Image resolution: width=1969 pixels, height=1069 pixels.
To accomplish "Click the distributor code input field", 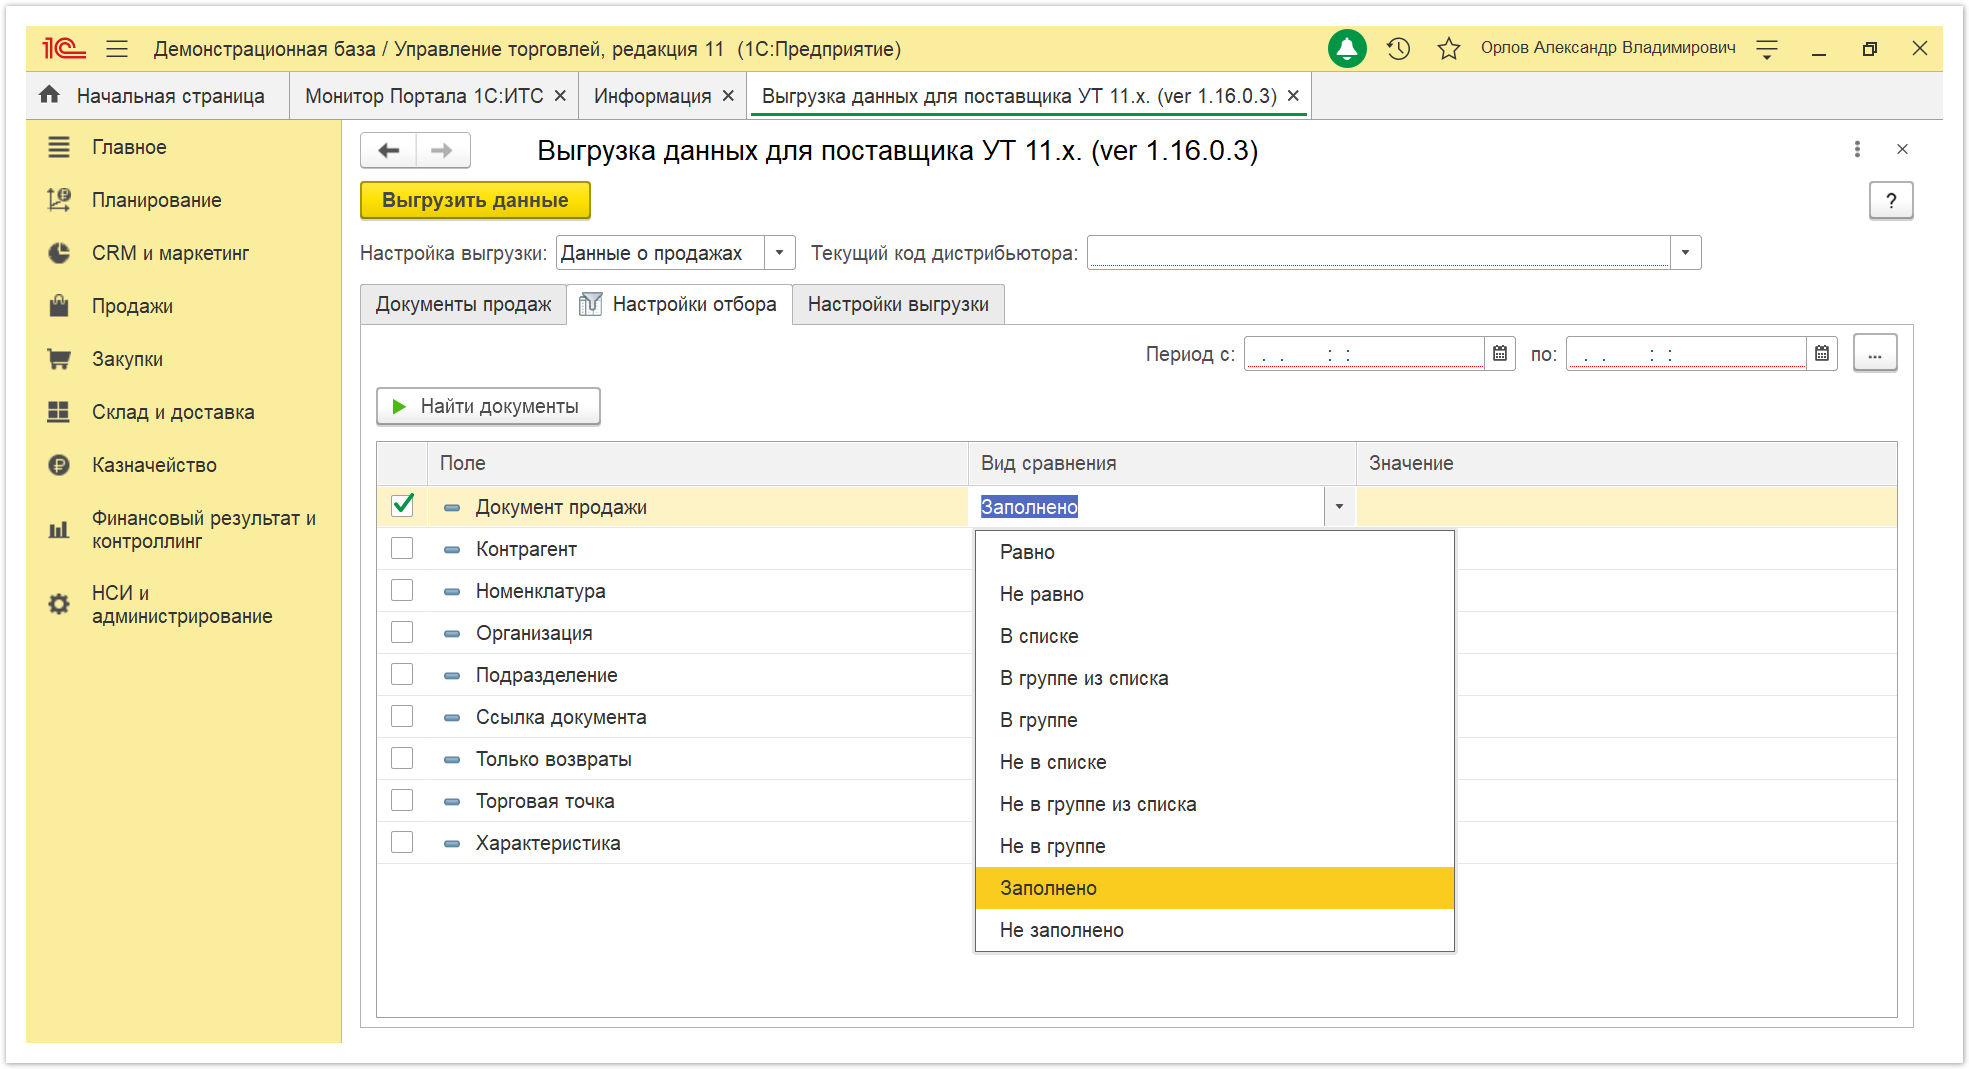I will click(x=1379, y=253).
